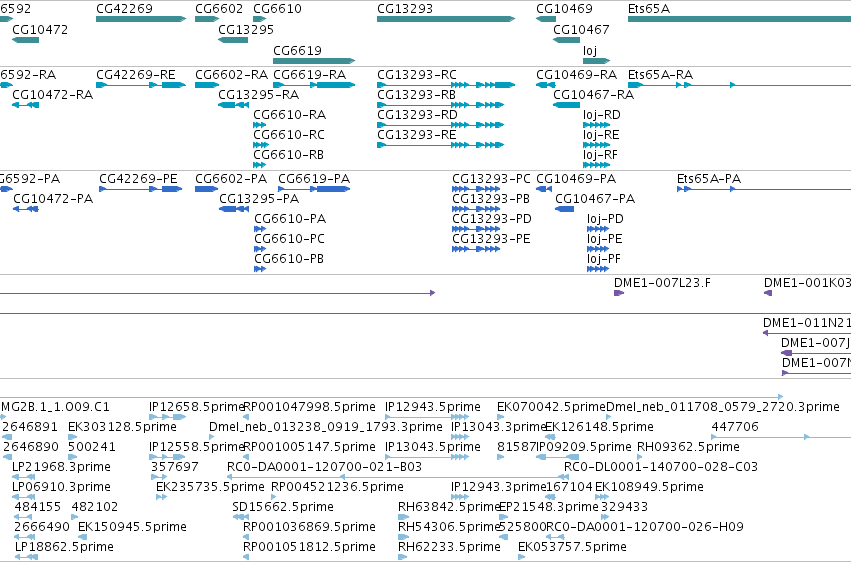The image size is (851, 562).
Task: Click protein CG10467-PA feature
Action: [564, 209]
